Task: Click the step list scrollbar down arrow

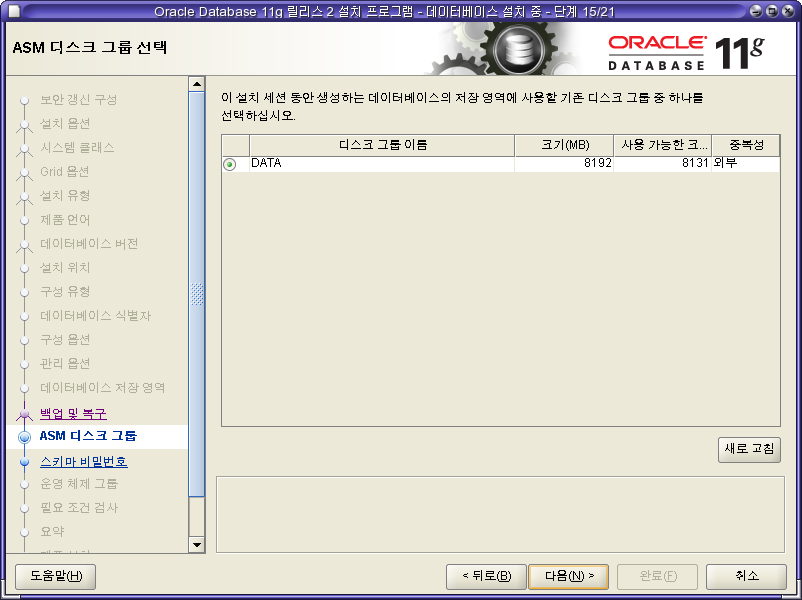Action: 196,544
